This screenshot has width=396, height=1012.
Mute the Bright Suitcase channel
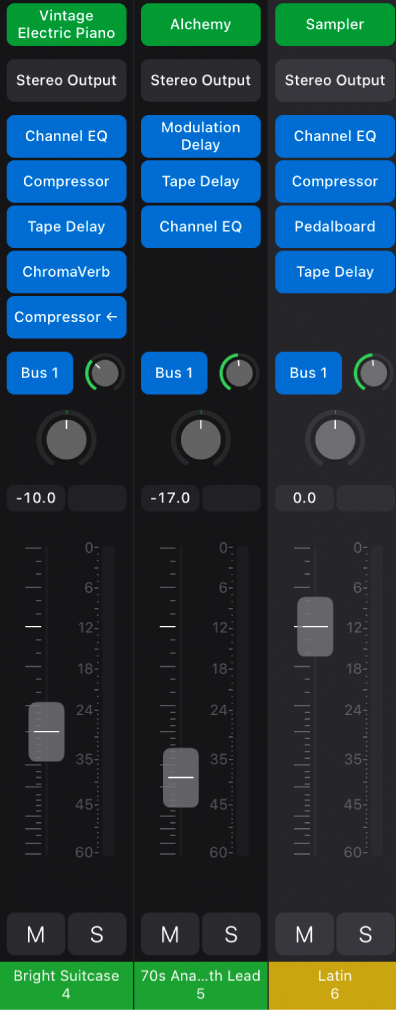coord(35,934)
